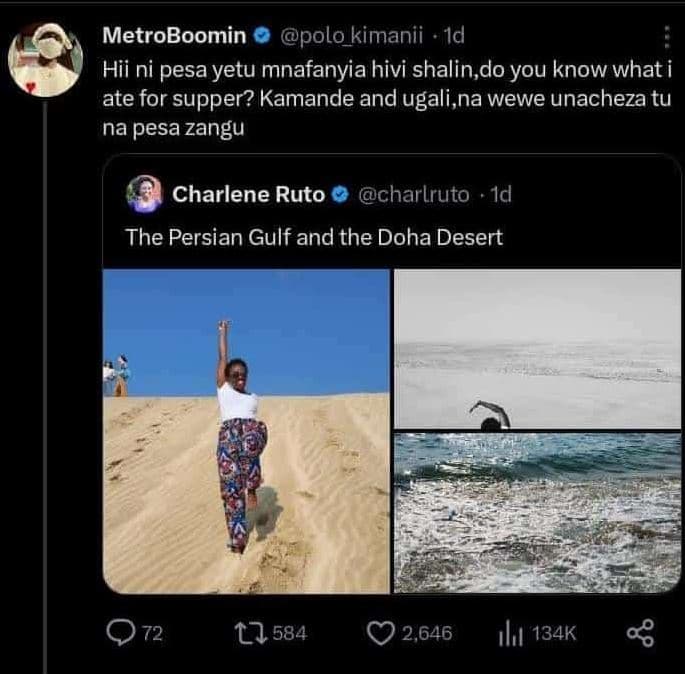Open the ocean waves photo
685x674 pixels.
coord(537,512)
